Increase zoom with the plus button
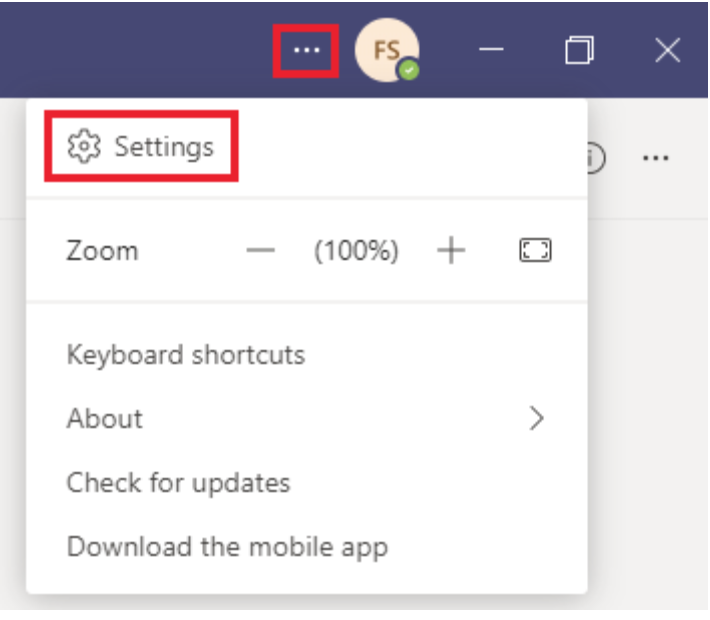The height and width of the screenshot is (620, 710). coord(451,250)
